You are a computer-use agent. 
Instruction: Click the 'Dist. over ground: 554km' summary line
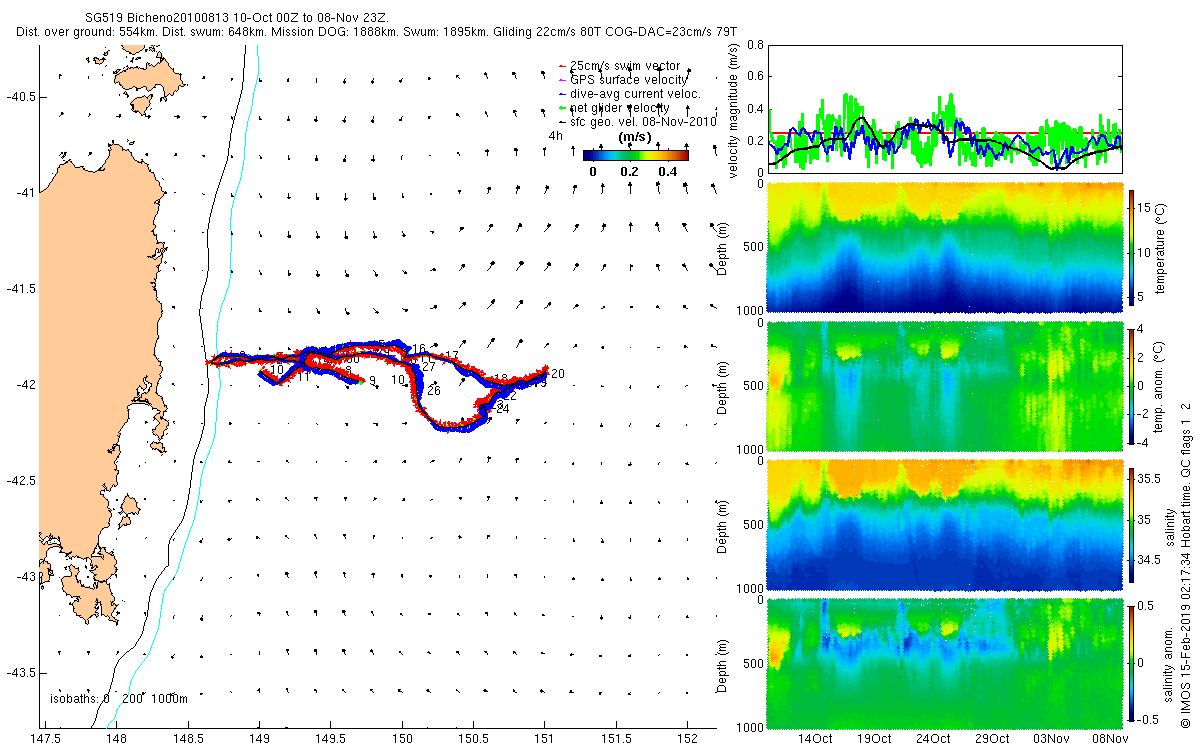click(376, 32)
